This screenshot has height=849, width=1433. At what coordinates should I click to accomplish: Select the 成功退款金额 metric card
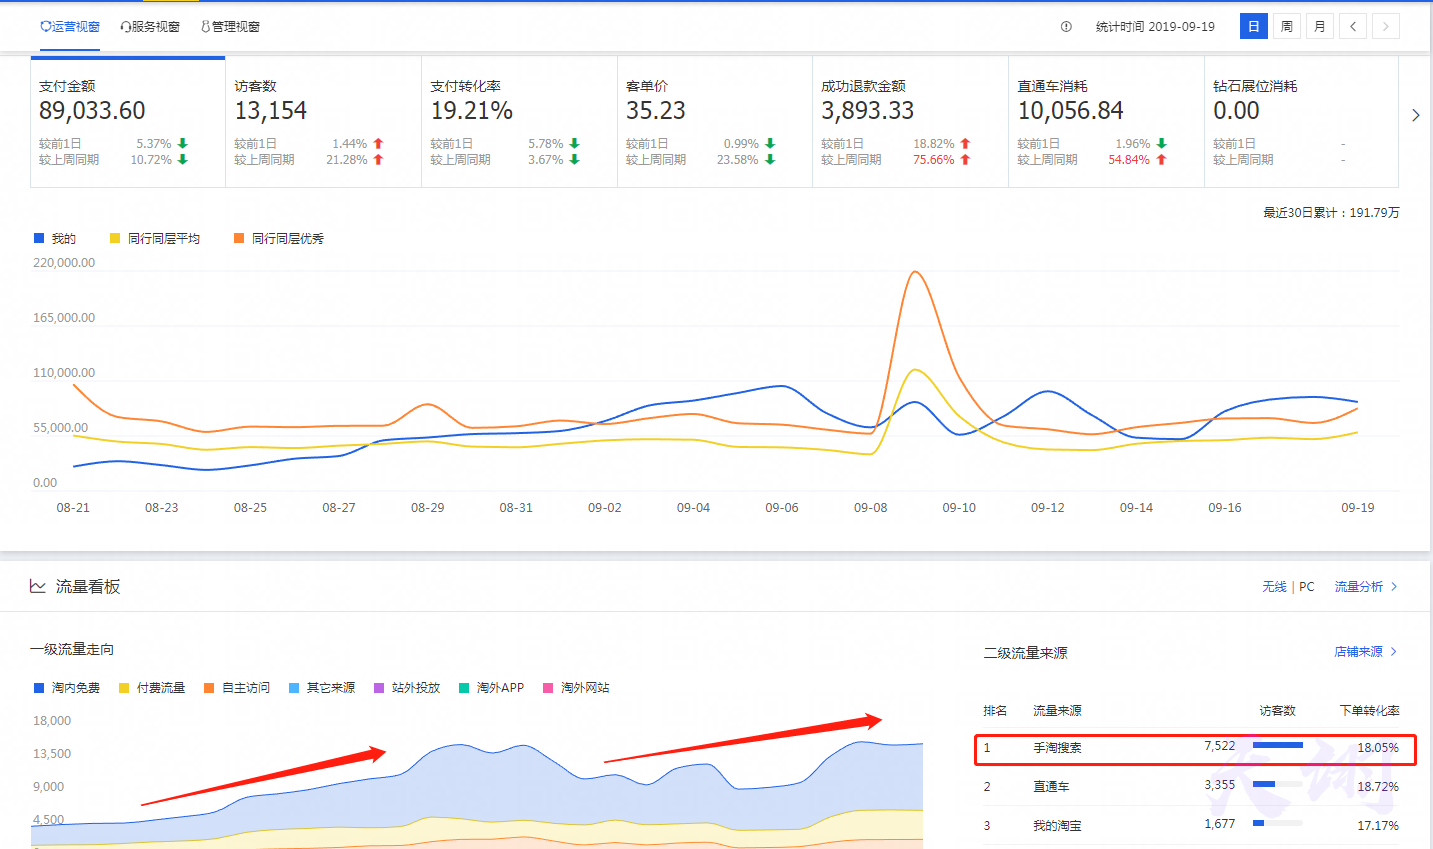pyautogui.click(x=910, y=122)
